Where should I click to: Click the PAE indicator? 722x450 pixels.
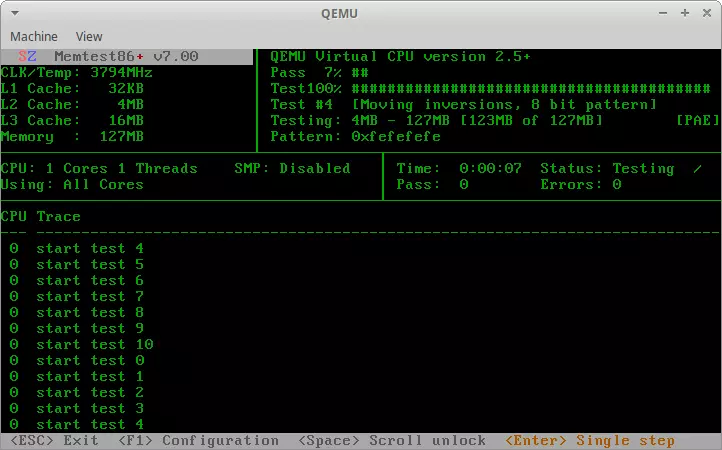(x=698, y=121)
